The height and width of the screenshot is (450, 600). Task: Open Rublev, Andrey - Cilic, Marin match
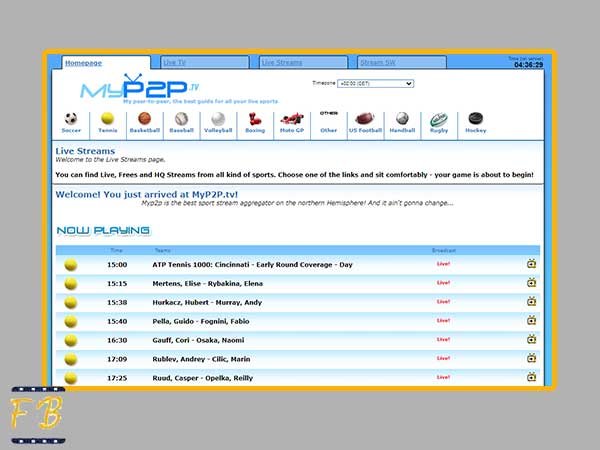click(x=201, y=359)
